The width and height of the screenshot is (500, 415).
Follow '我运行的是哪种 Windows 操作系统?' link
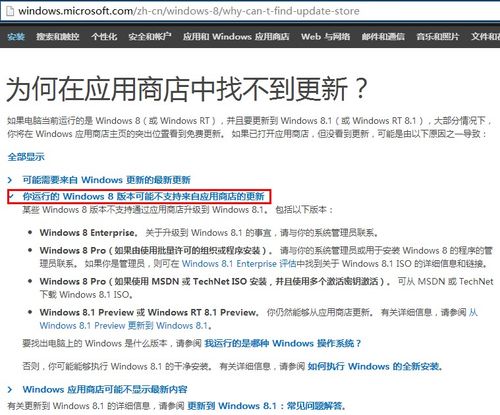click(283, 343)
